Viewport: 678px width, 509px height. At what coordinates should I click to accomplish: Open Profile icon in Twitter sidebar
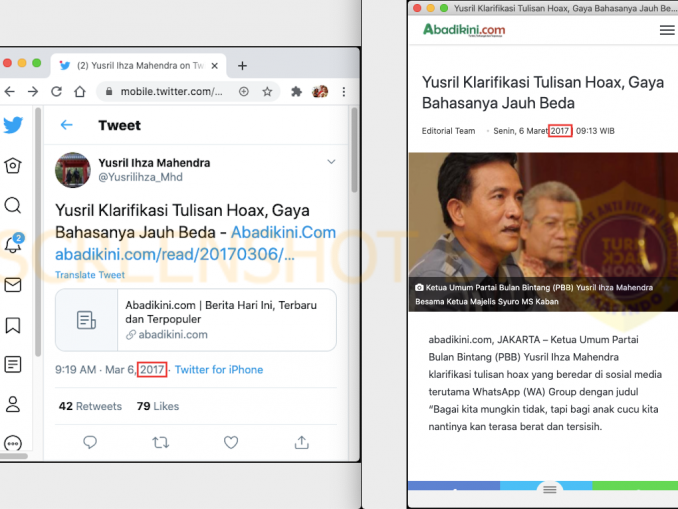click(x=13, y=404)
